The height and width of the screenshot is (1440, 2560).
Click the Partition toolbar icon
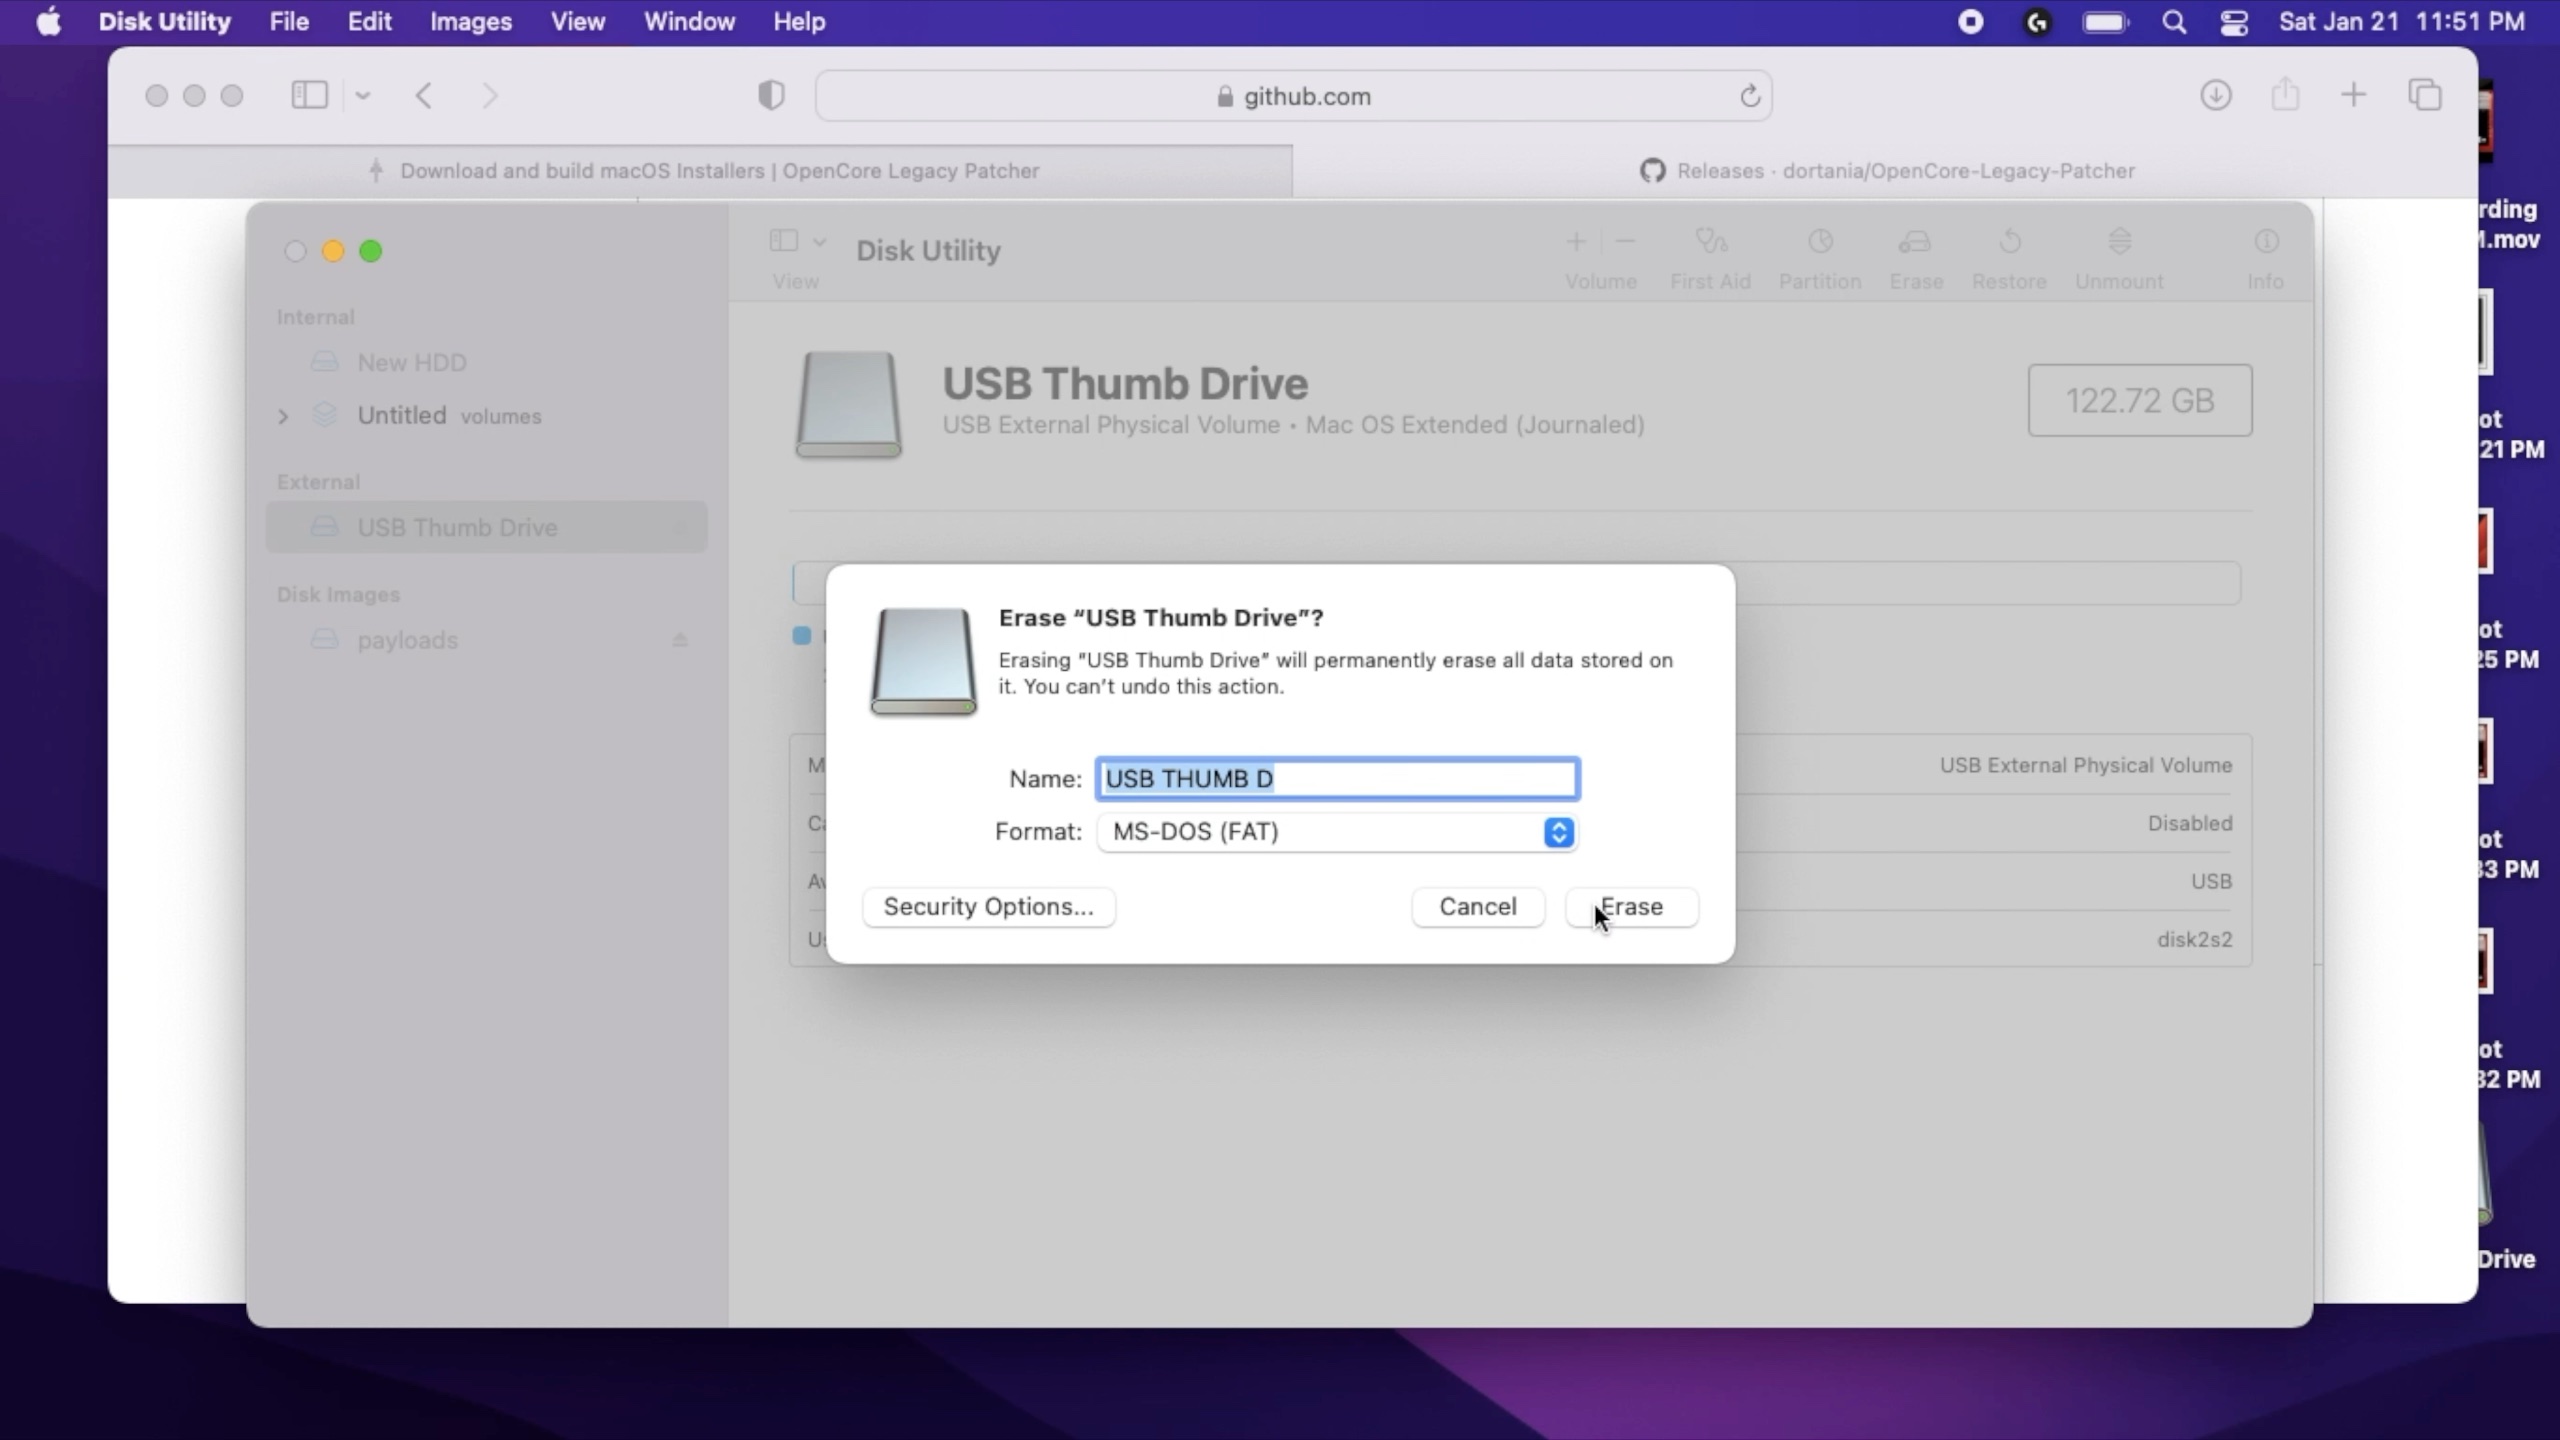[1820, 241]
